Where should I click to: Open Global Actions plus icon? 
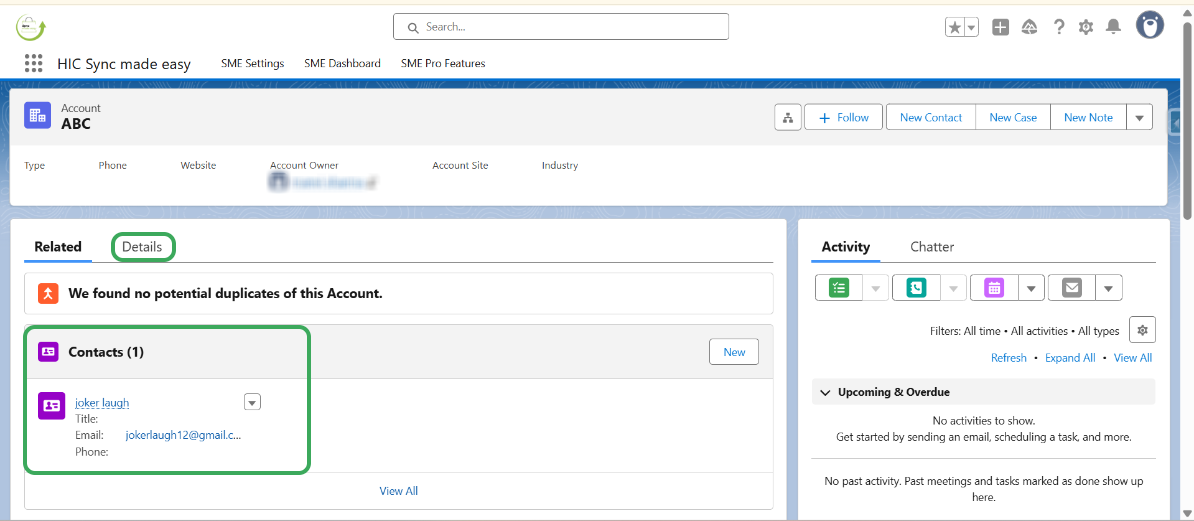(x=1001, y=27)
